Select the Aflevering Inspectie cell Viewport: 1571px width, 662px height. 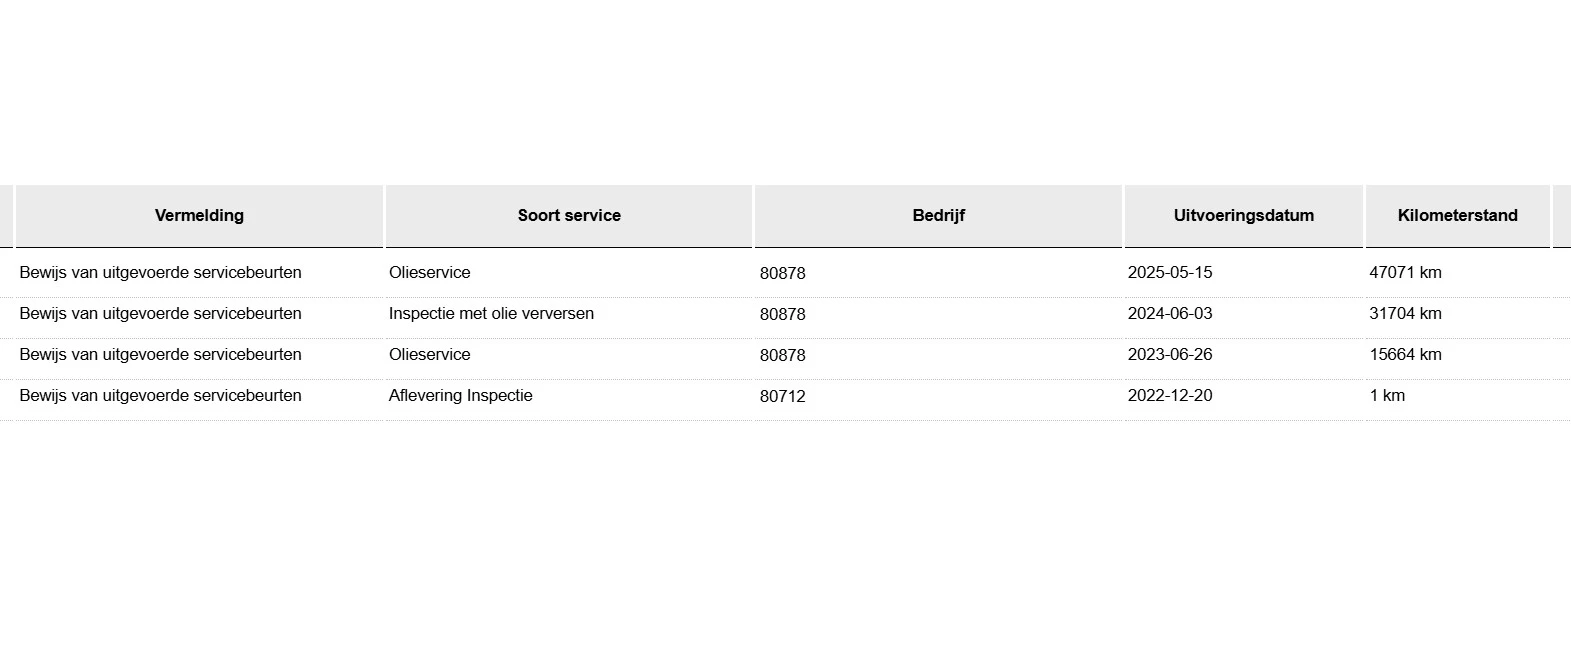click(x=460, y=395)
